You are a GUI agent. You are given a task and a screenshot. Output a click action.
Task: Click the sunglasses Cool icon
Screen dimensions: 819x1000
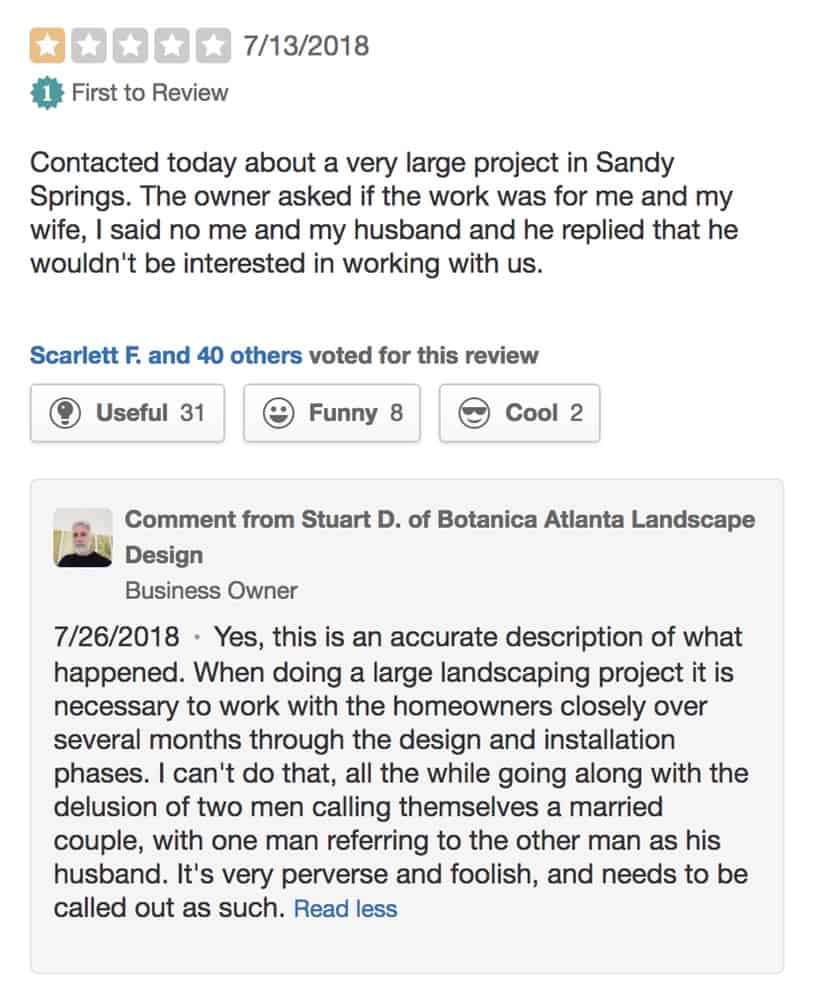475,413
